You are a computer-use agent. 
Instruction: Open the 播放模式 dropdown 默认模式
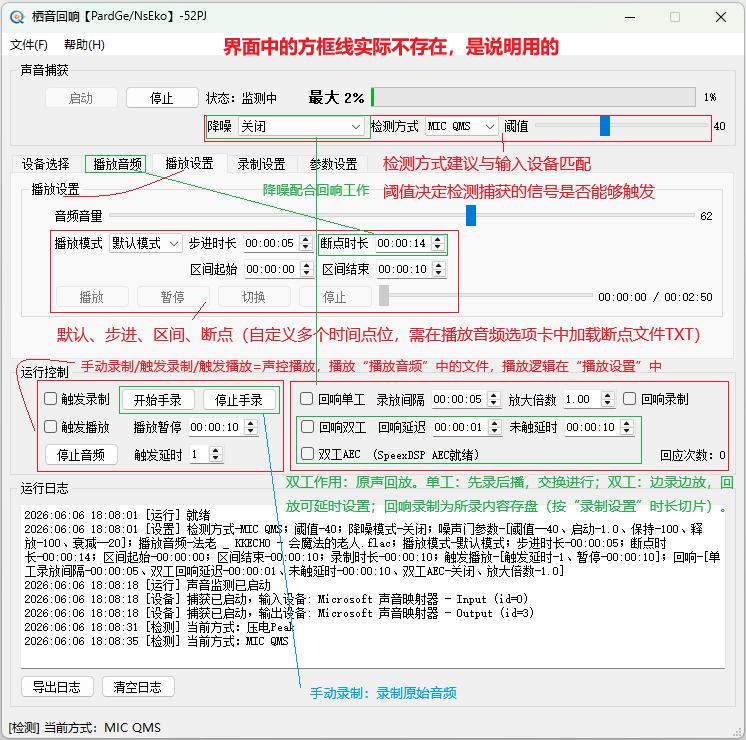tap(146, 243)
